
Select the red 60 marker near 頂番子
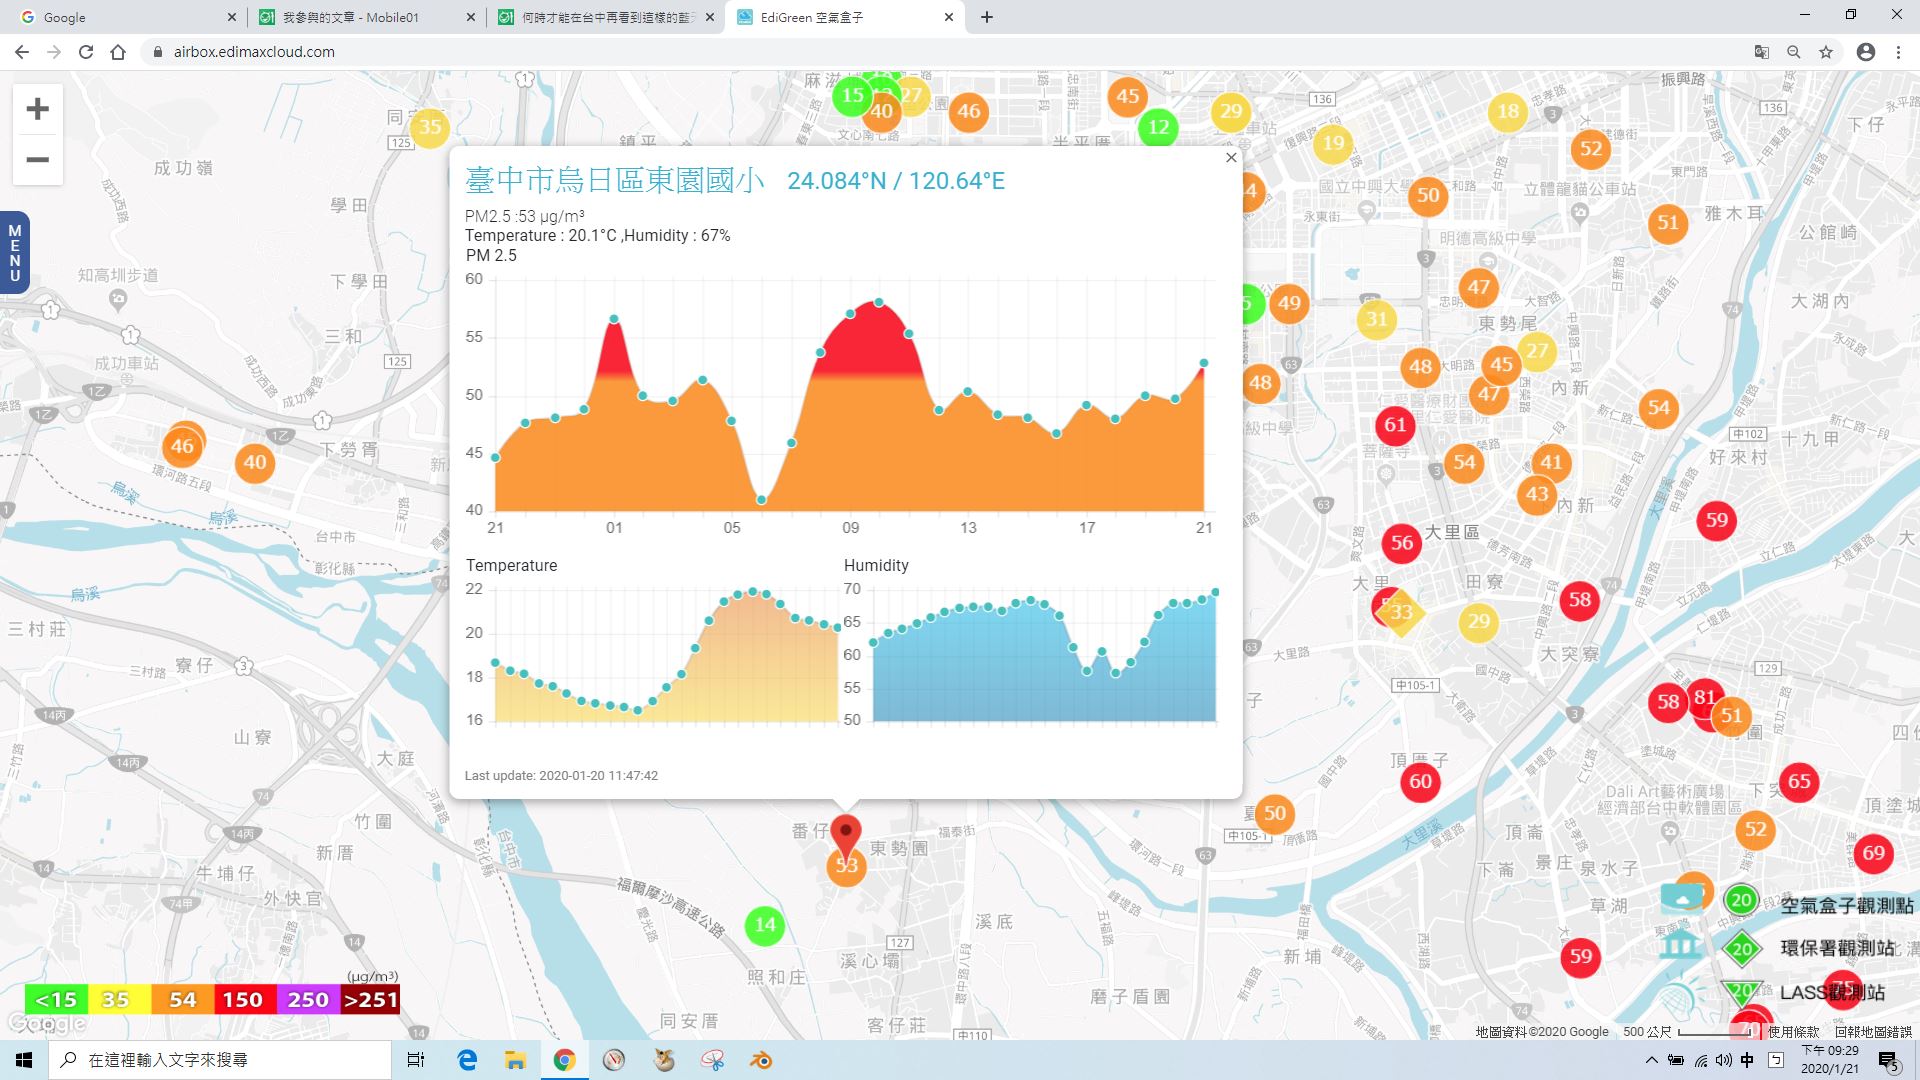pos(1420,781)
